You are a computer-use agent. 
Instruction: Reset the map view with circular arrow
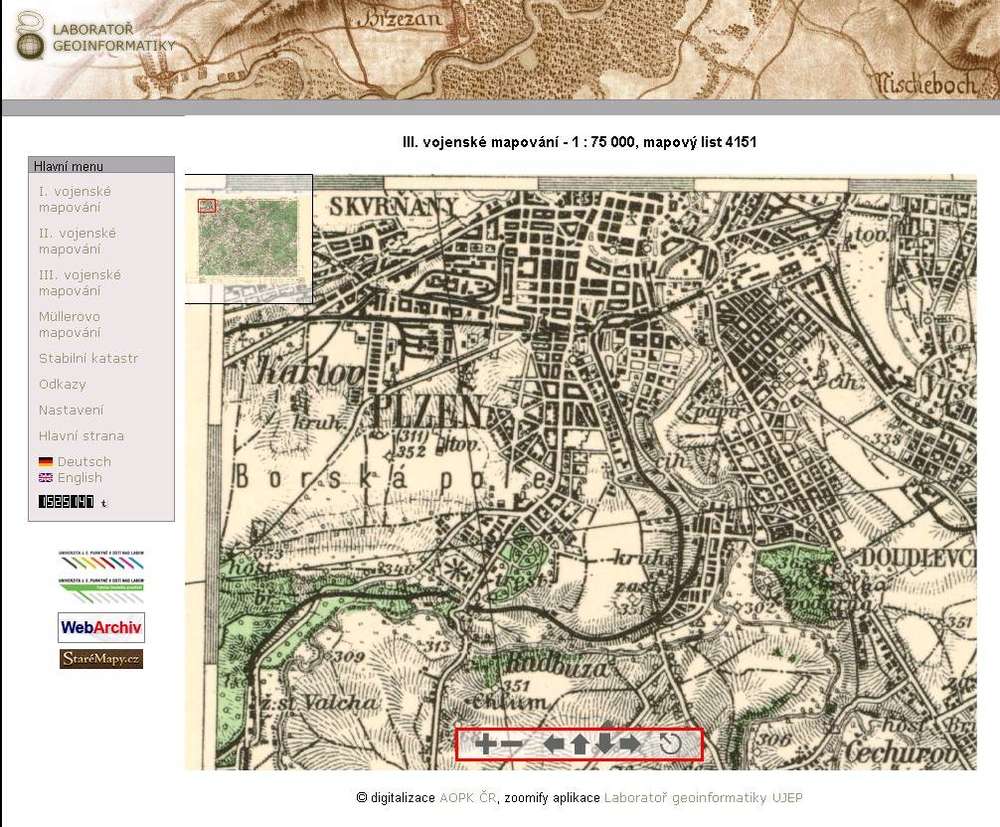(670, 744)
